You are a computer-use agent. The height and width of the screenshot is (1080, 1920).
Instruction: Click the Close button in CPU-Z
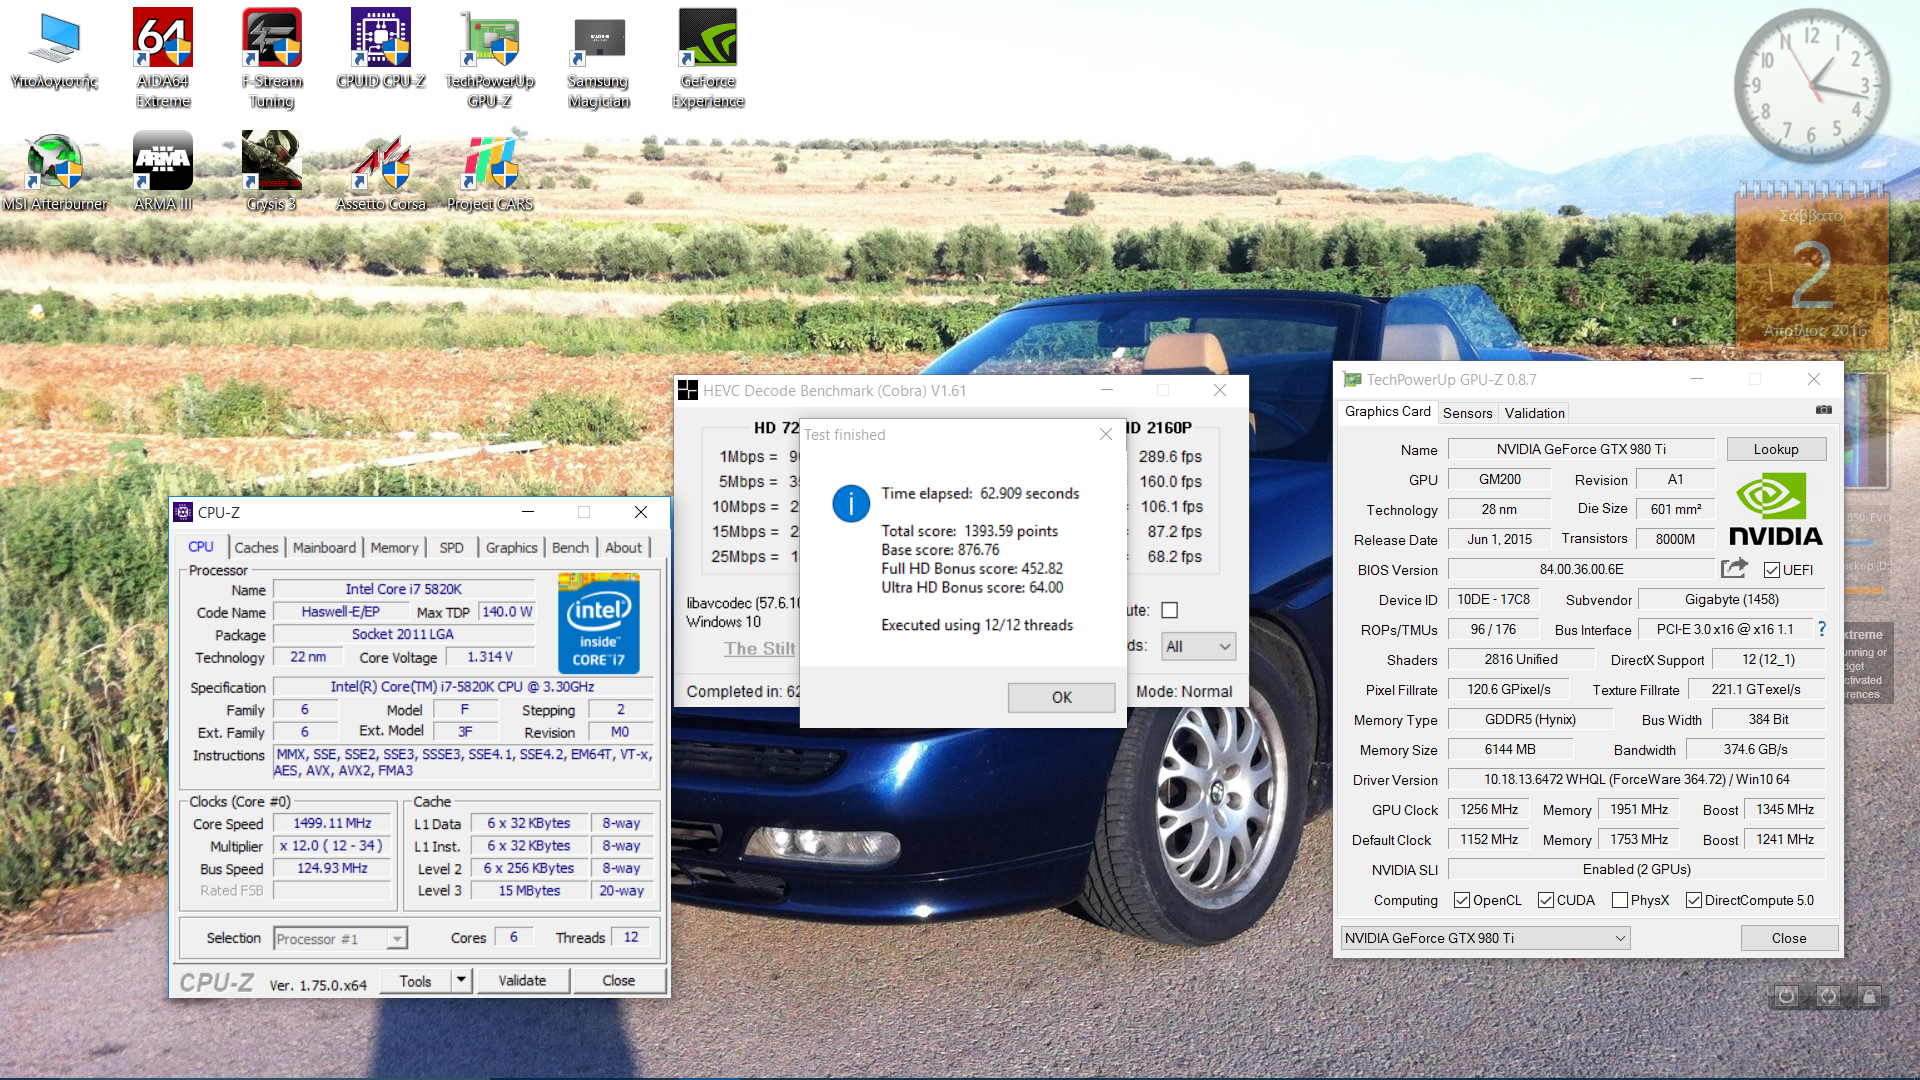[618, 980]
